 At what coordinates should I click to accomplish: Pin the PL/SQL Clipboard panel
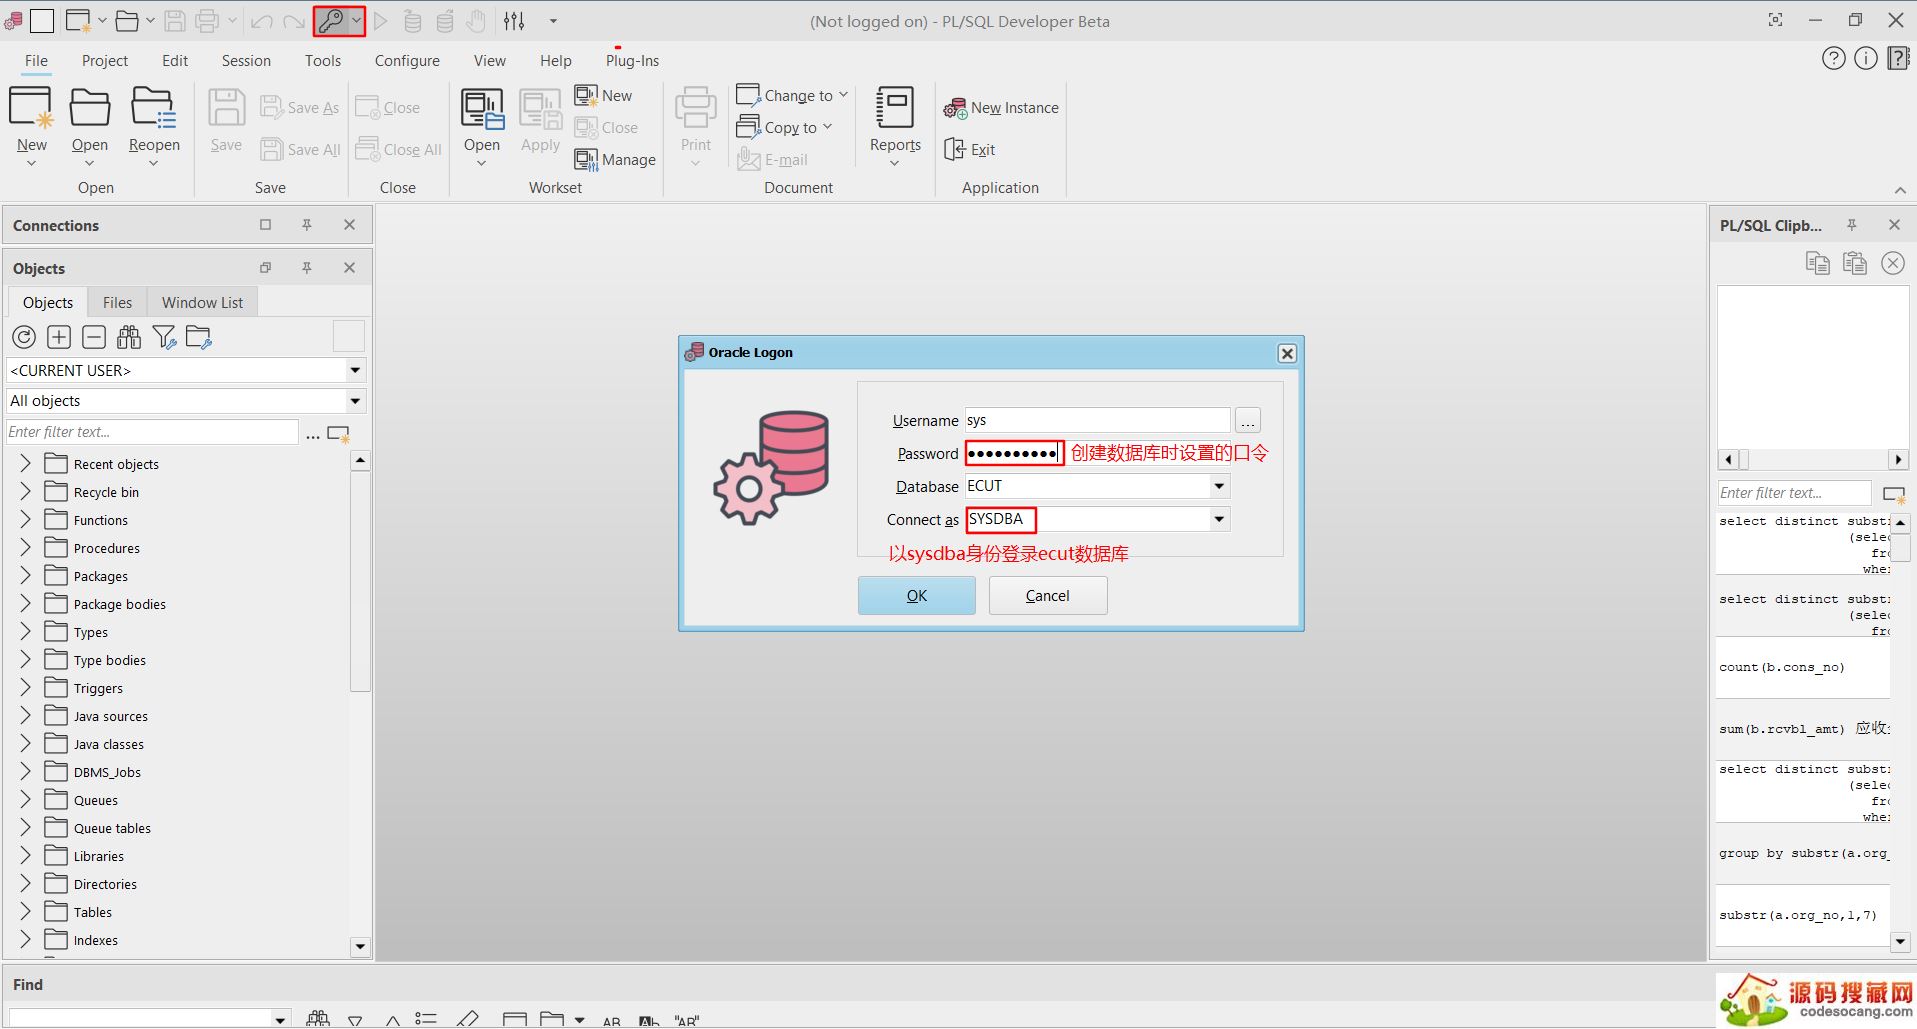pyautogui.click(x=1852, y=225)
